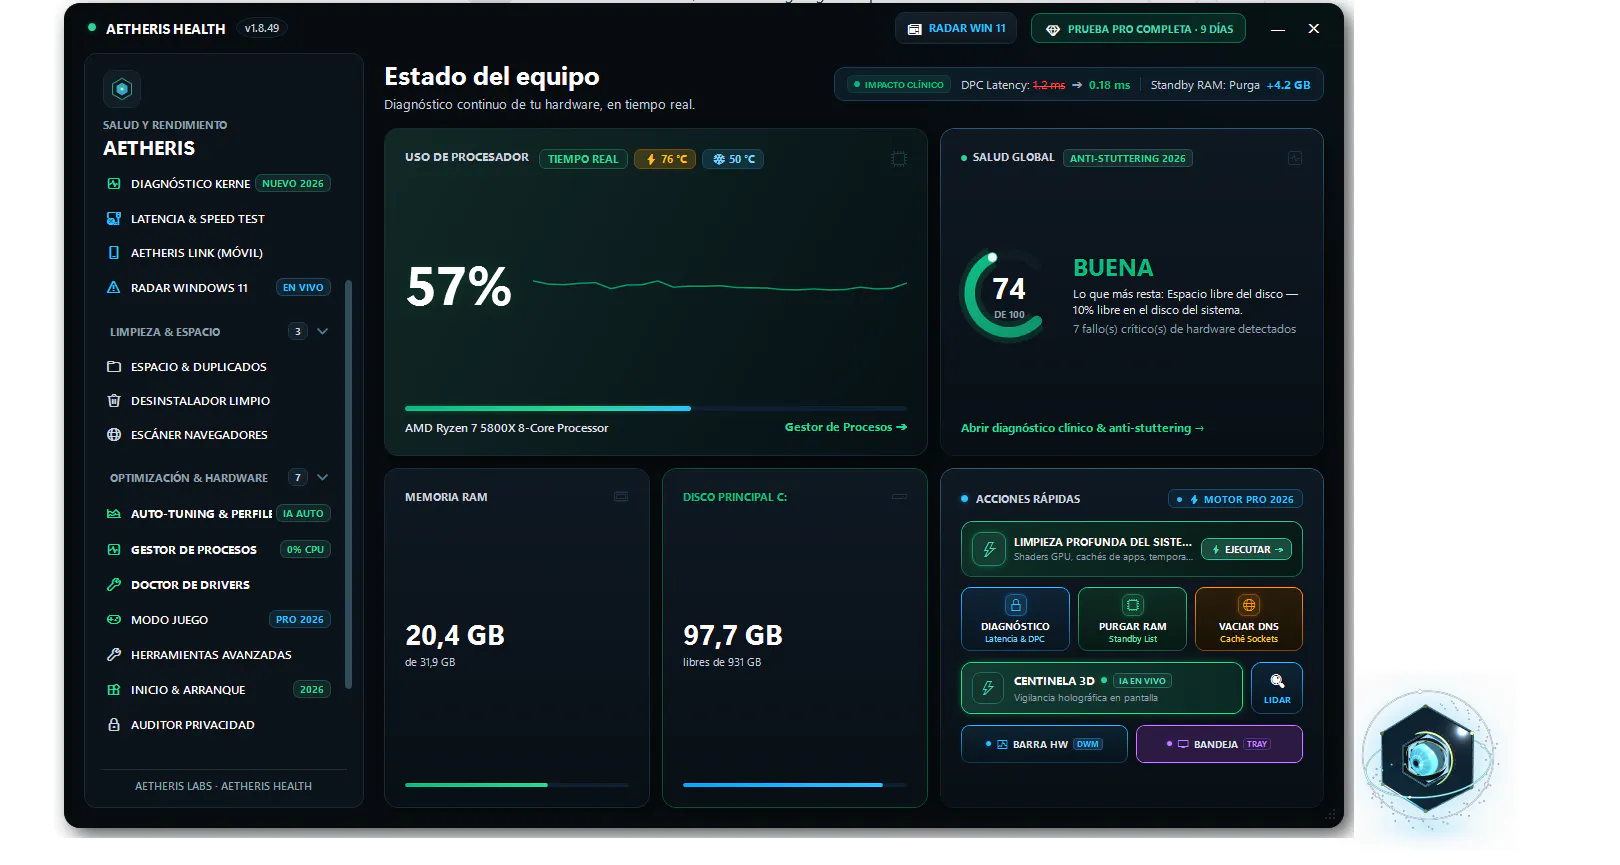Click the Aetheris Link phone icon
This screenshot has width=1620, height=865.
114,253
